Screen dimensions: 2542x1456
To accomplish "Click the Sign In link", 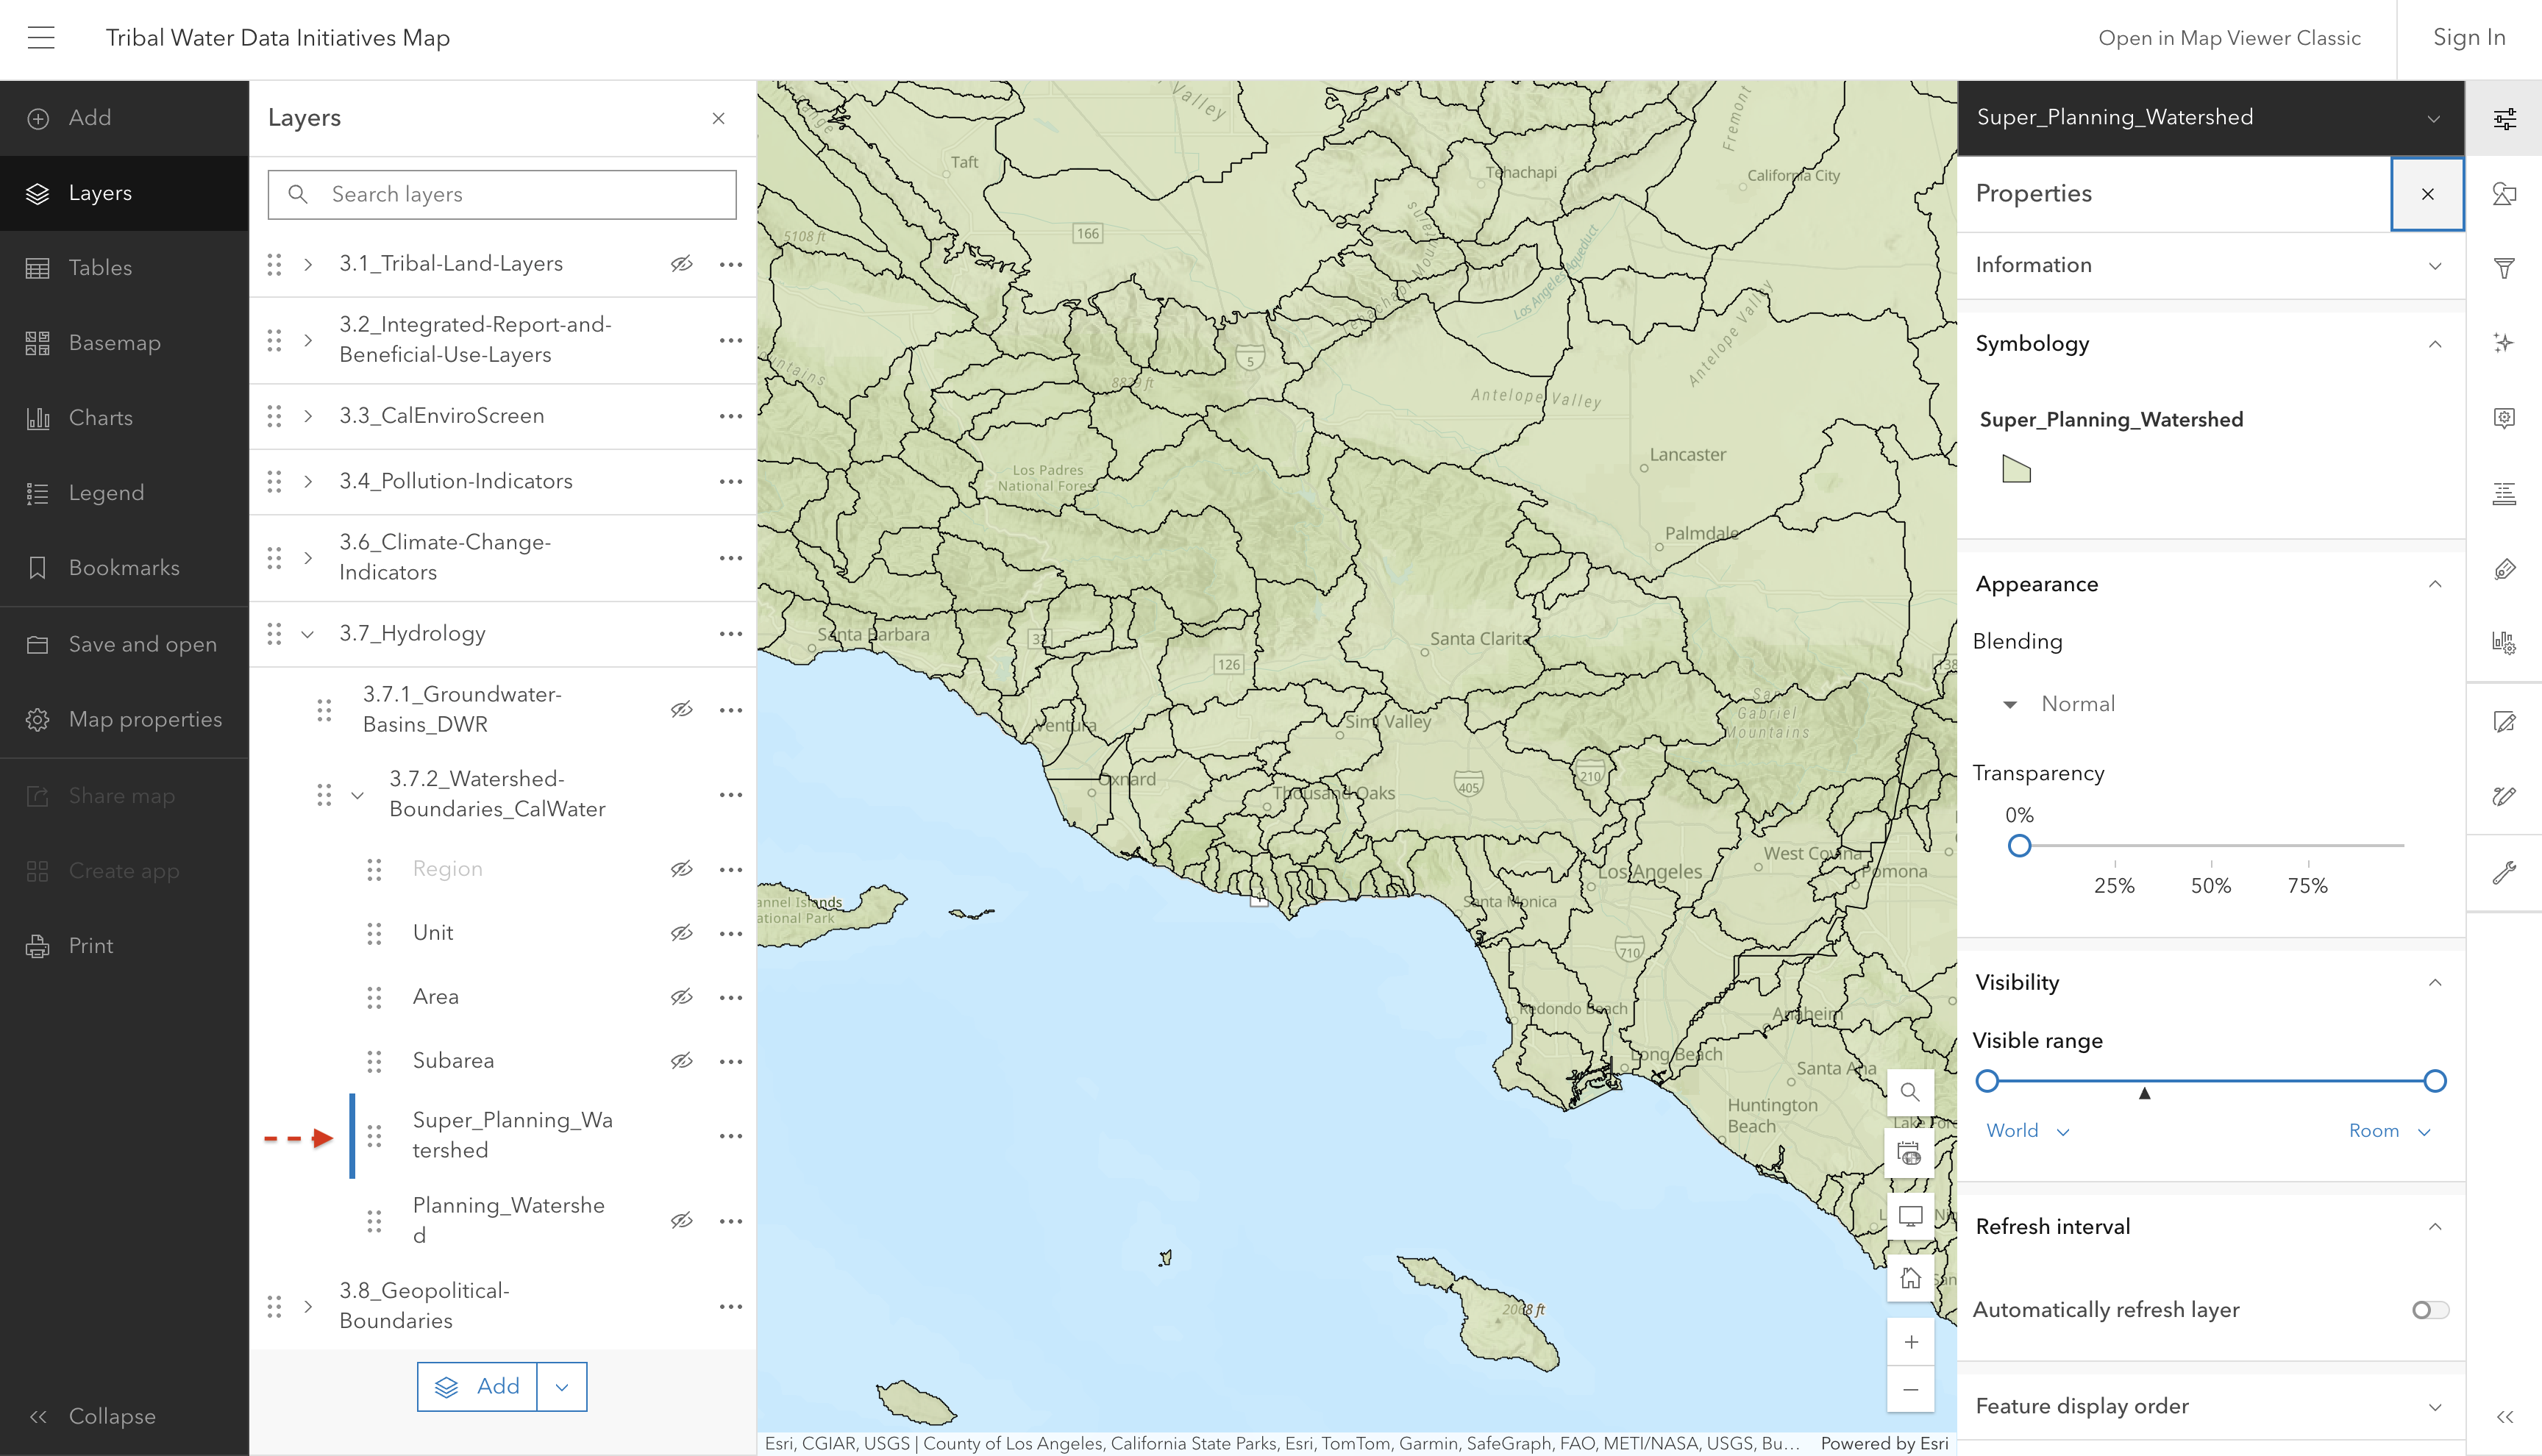I will coord(2469,38).
